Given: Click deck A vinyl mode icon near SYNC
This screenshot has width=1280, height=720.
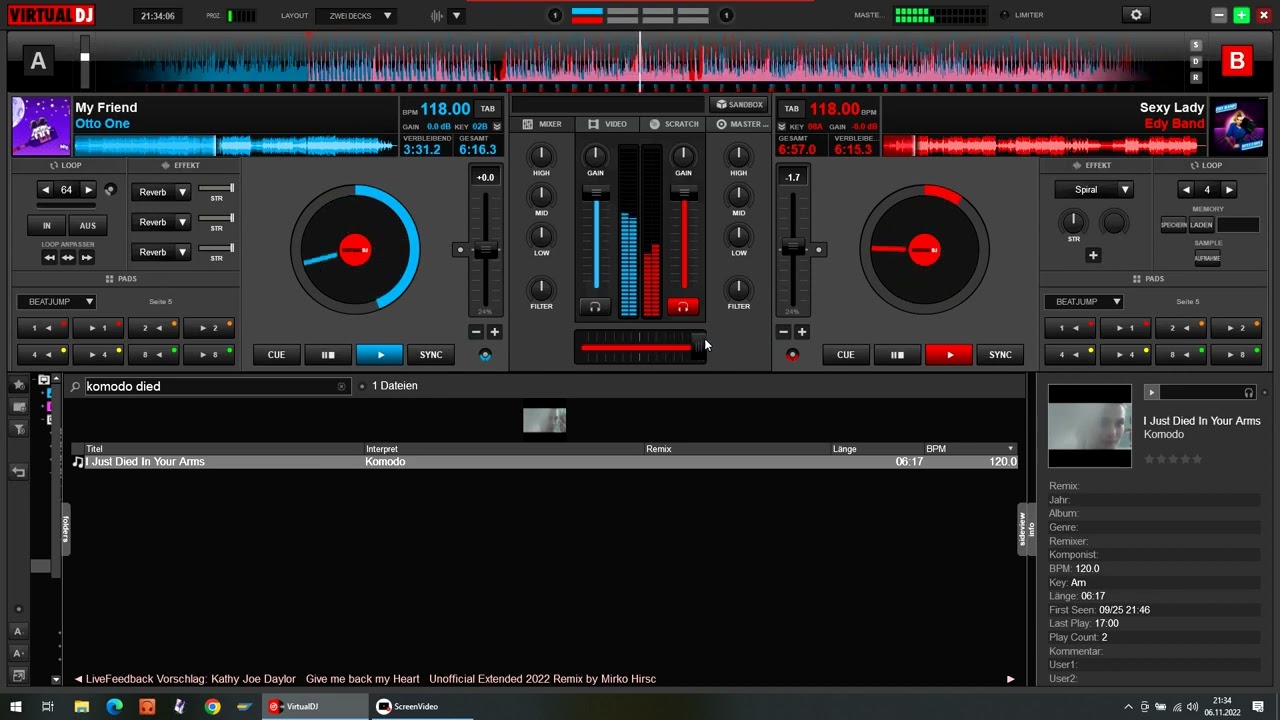Looking at the screenshot, I should (x=485, y=355).
